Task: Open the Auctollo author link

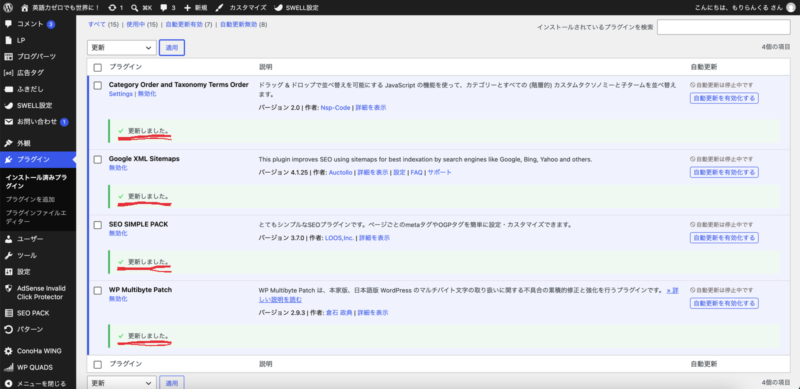Action: point(340,173)
